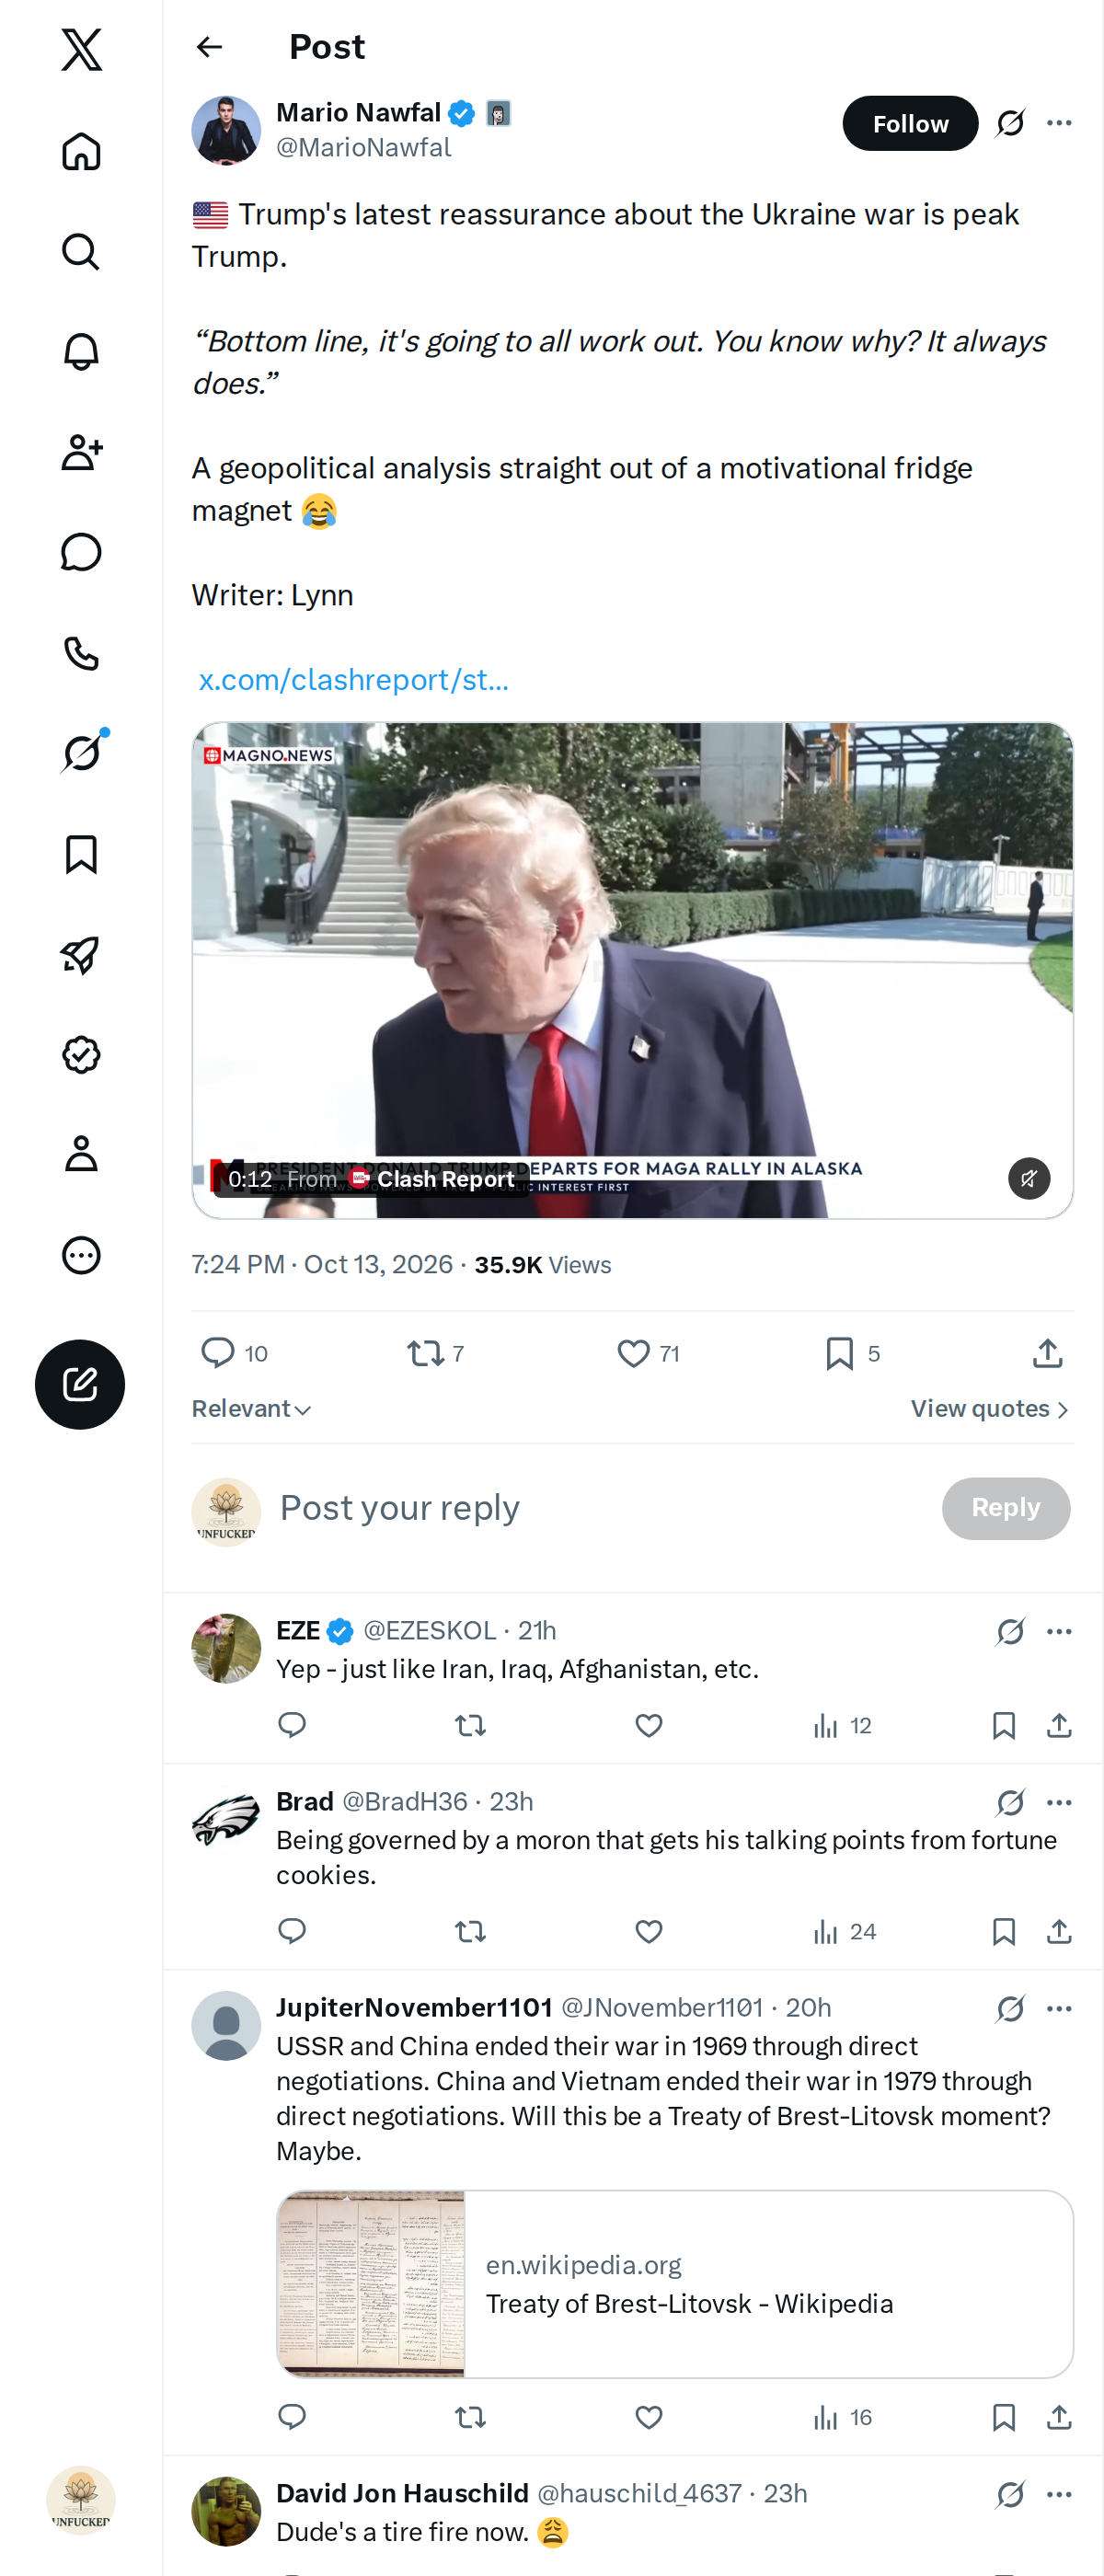Viewport: 1104px width, 2576px height.
Task: Open the Treaty of Brest-Litovsk Wikipedia card
Action: click(x=675, y=2284)
